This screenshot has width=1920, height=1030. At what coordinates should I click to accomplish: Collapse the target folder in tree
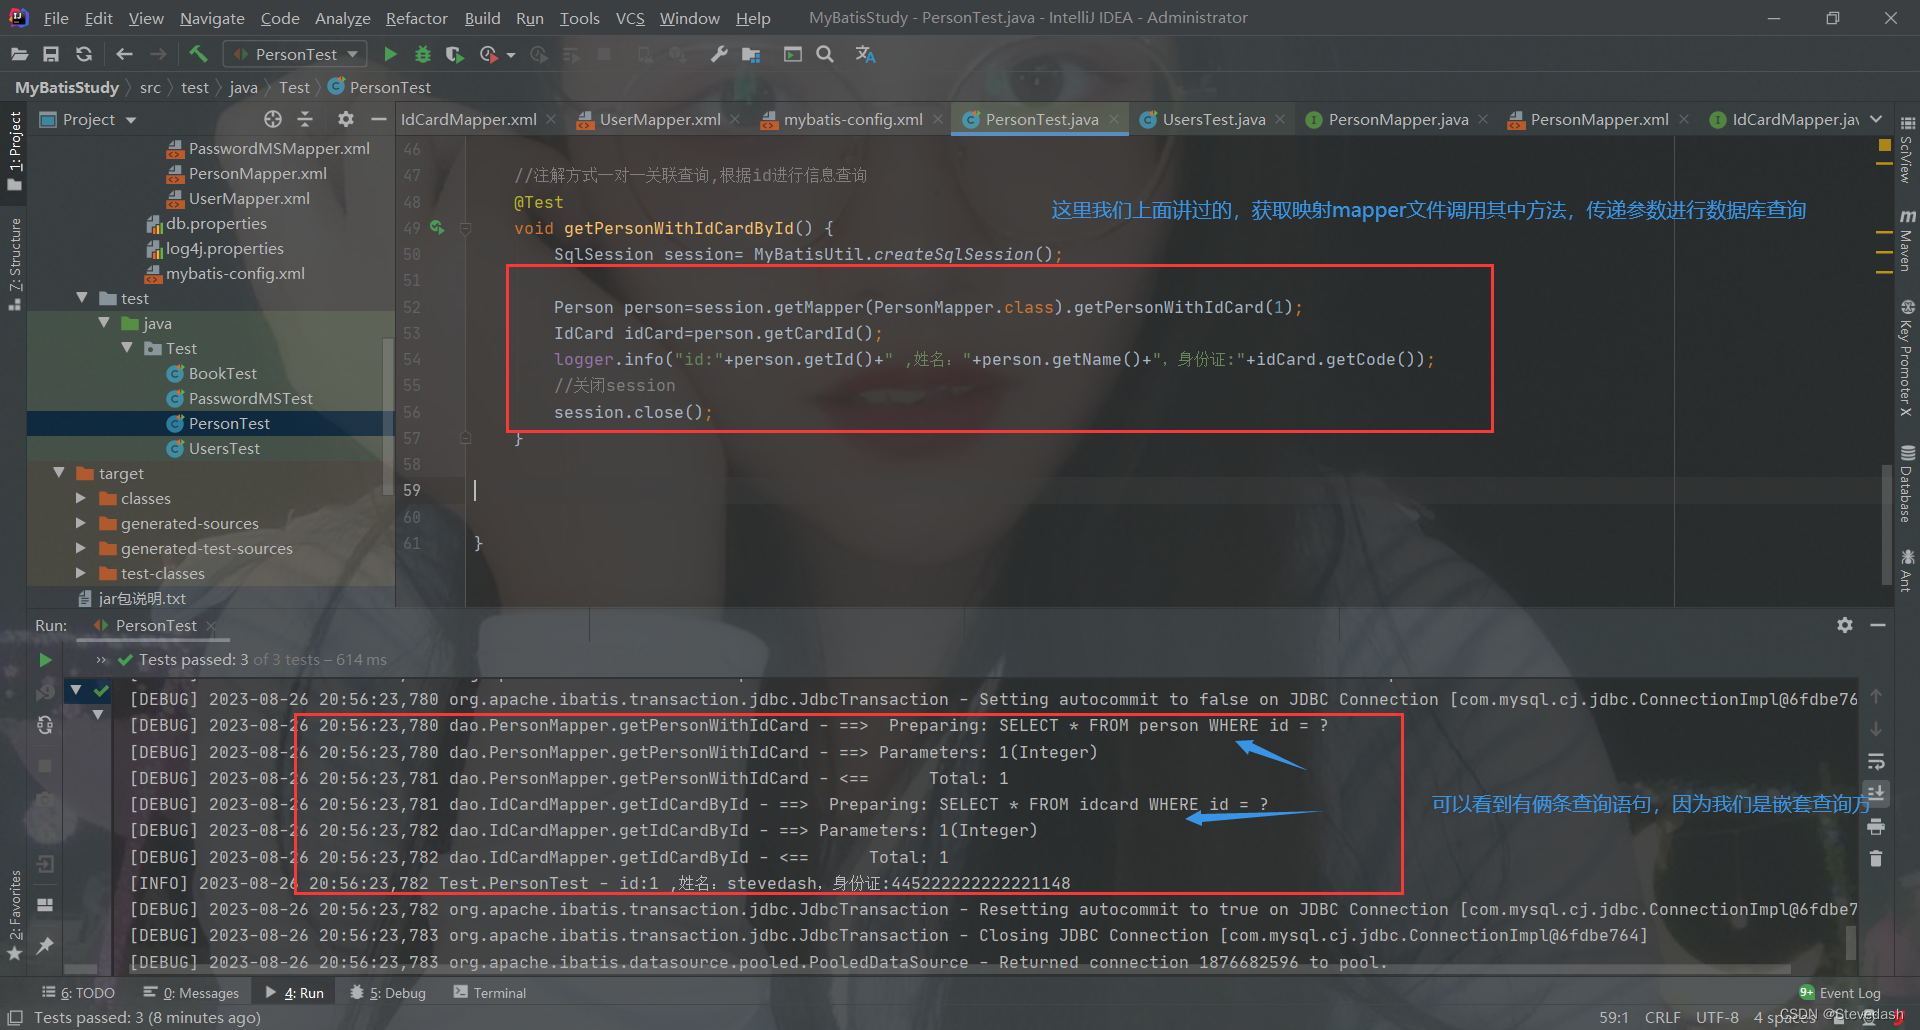[59, 473]
